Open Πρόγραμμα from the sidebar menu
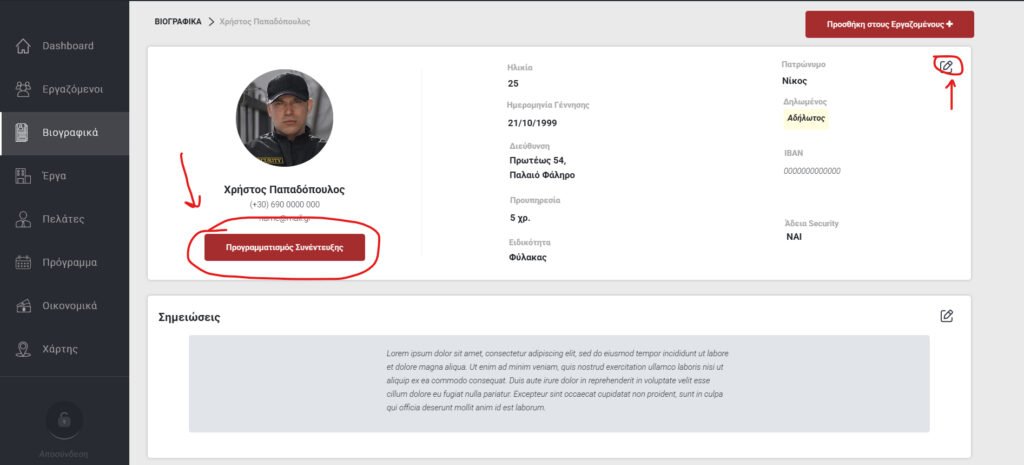Viewport: 1024px width, 465px height. point(69,263)
